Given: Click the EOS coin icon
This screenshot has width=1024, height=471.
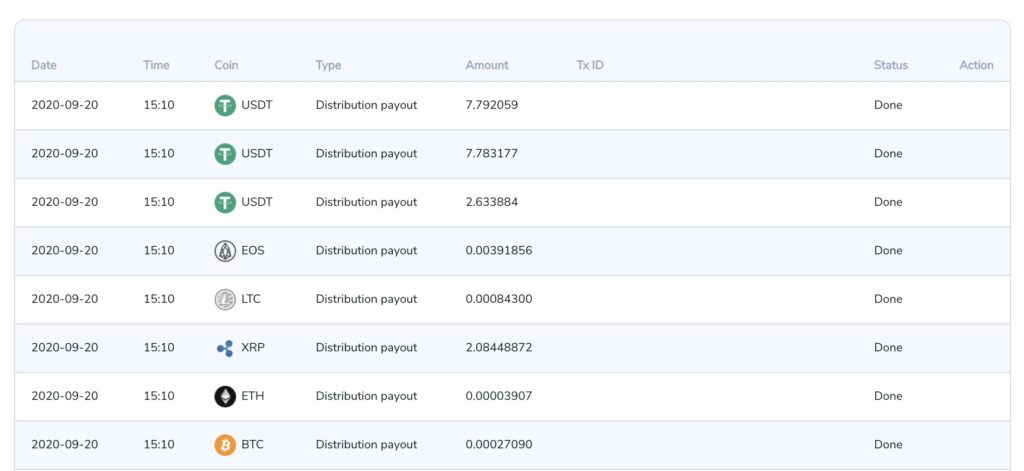Looking at the screenshot, I should click(x=225, y=251).
